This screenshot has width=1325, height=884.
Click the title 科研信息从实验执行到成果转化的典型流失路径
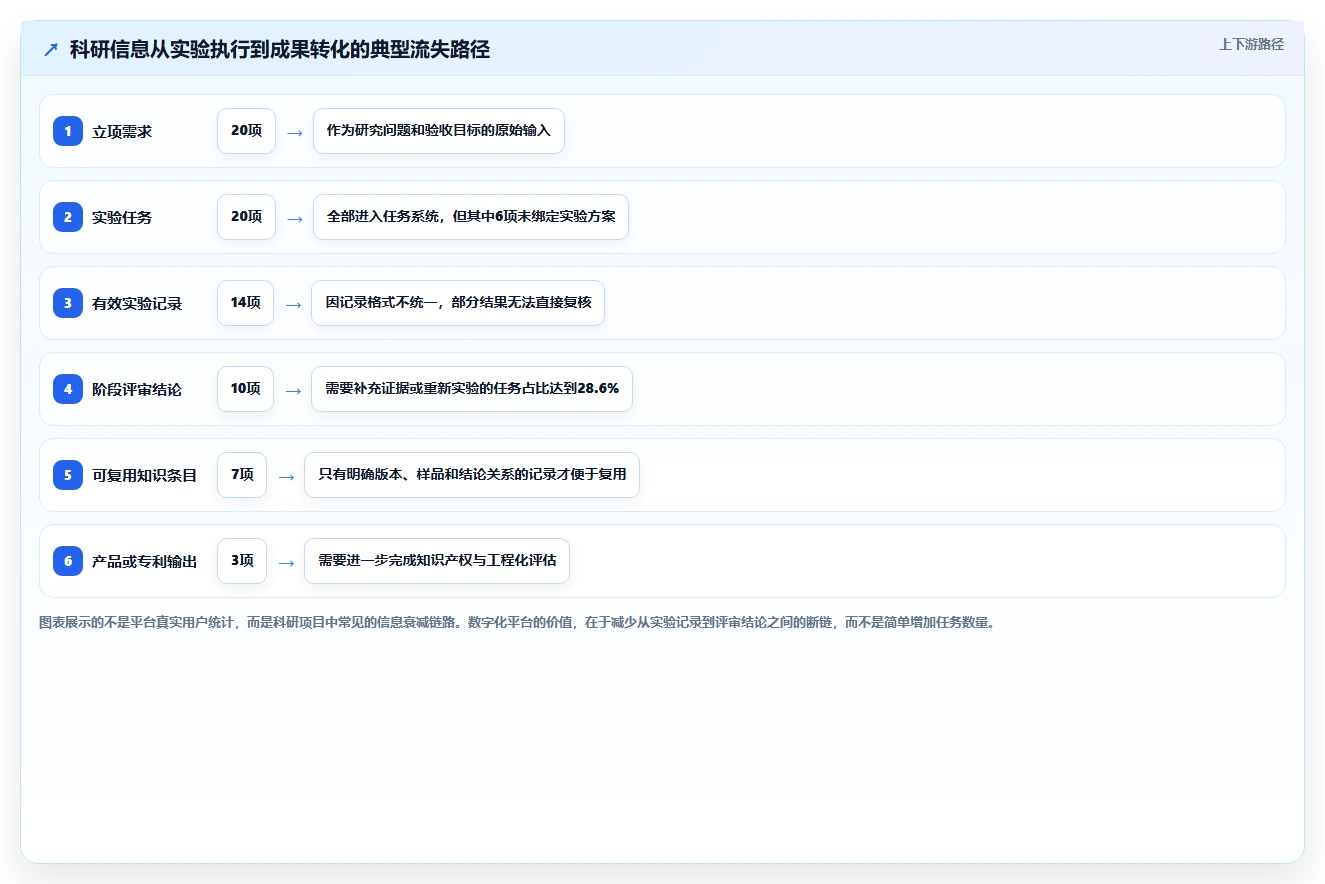click(x=280, y=50)
